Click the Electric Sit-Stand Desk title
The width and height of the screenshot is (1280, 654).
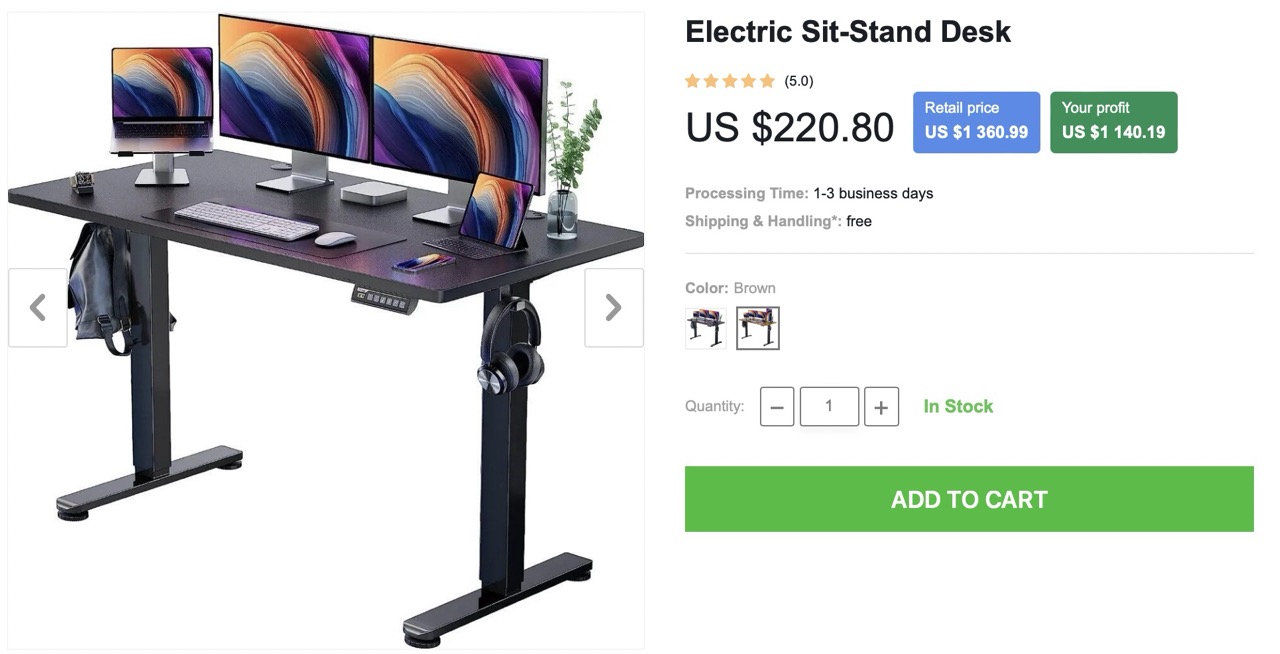click(x=848, y=32)
